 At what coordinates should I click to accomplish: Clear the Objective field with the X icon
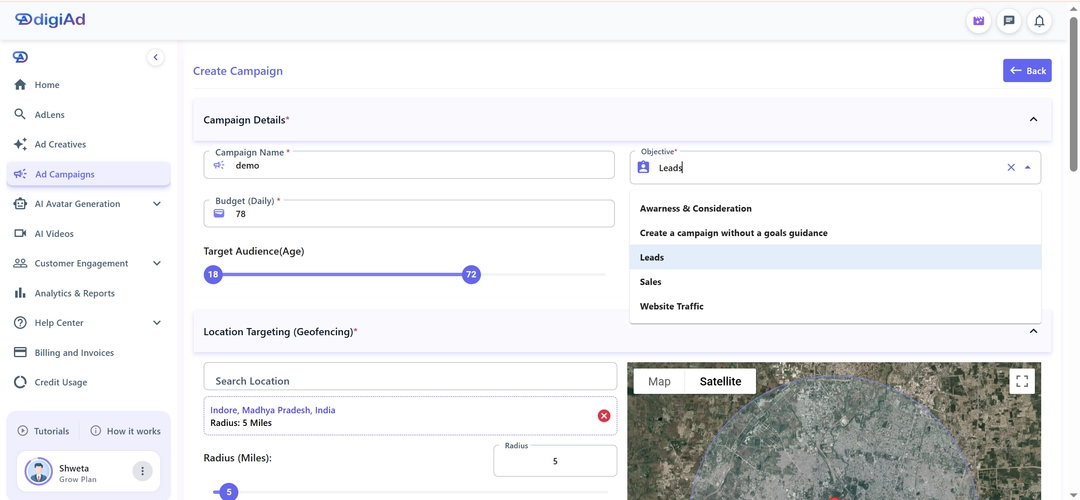(1011, 167)
